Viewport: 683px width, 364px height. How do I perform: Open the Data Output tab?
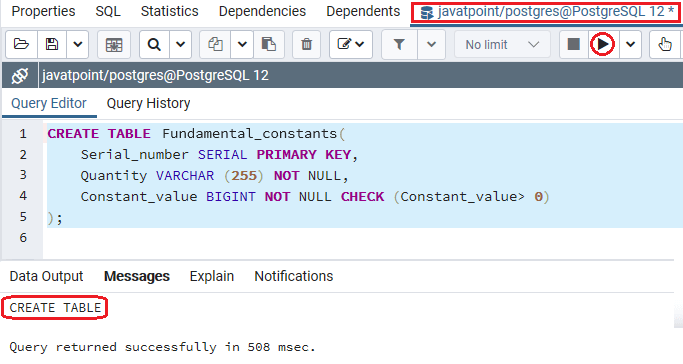point(46,276)
